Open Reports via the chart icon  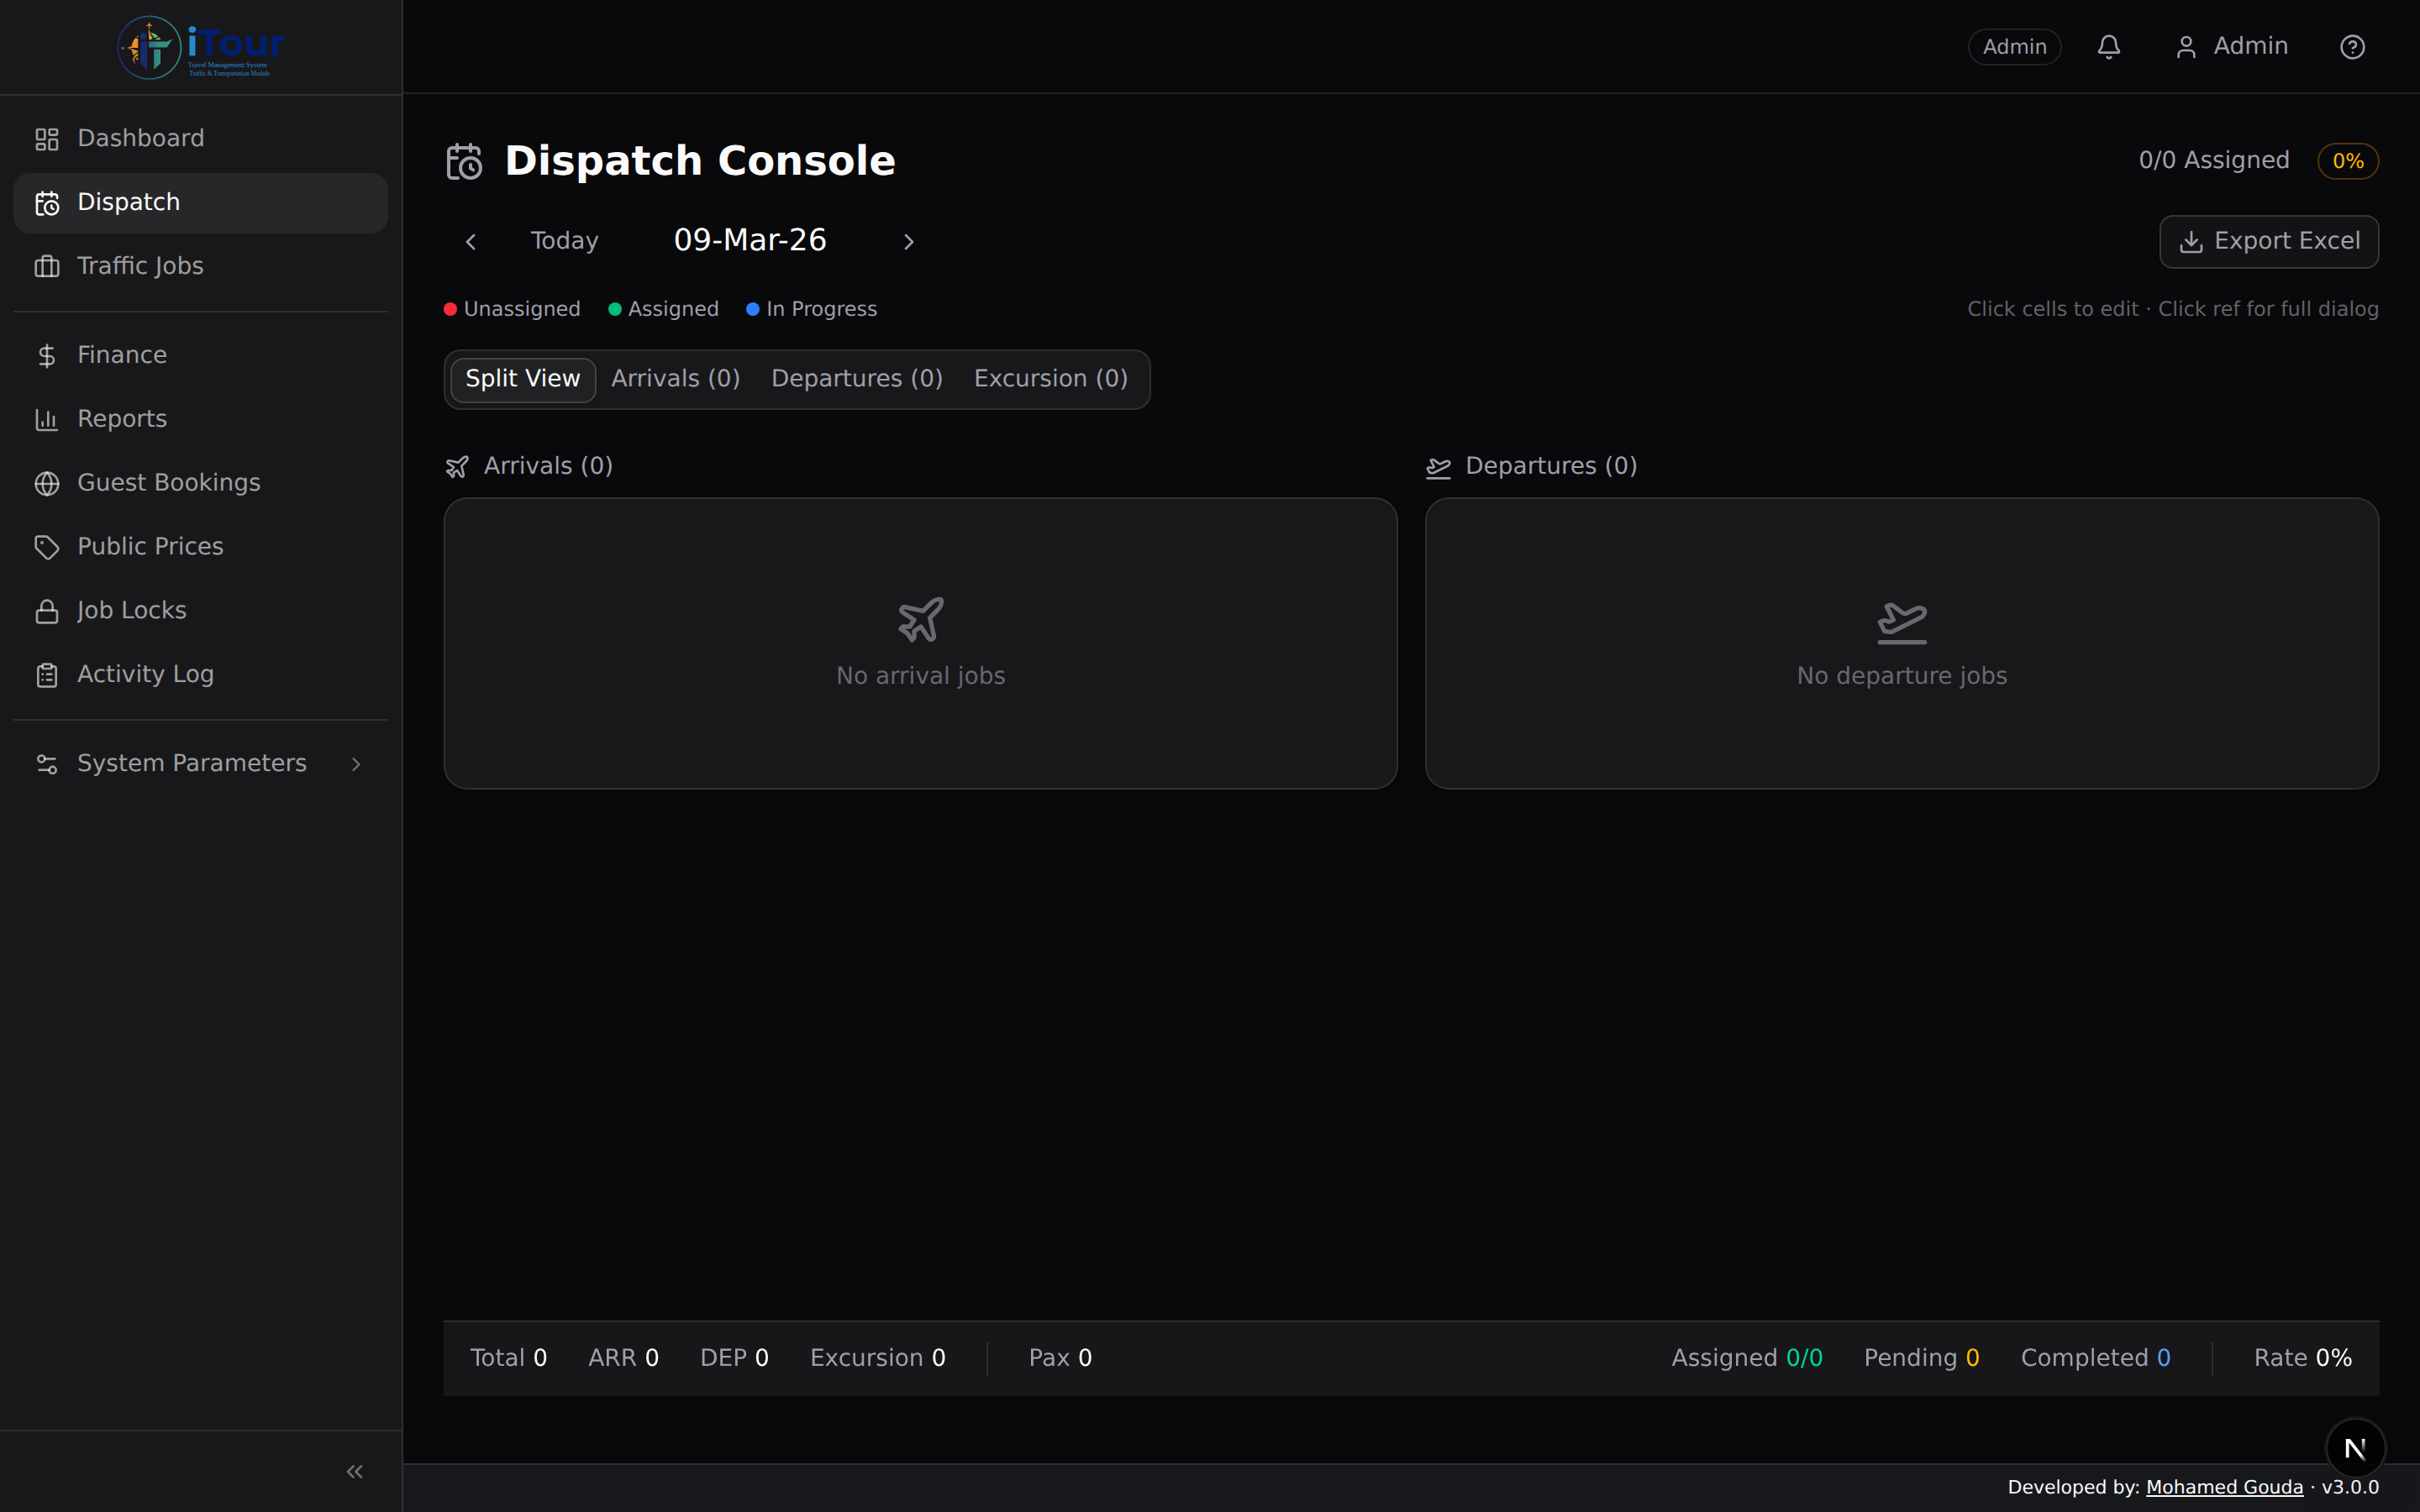pyautogui.click(x=47, y=418)
